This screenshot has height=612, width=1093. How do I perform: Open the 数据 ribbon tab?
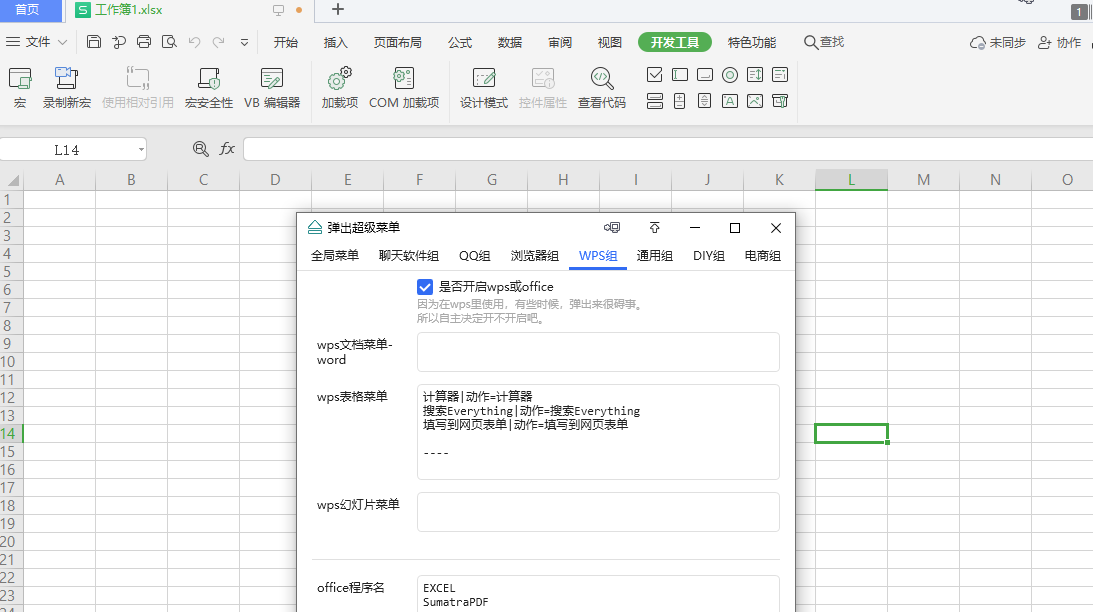point(510,43)
